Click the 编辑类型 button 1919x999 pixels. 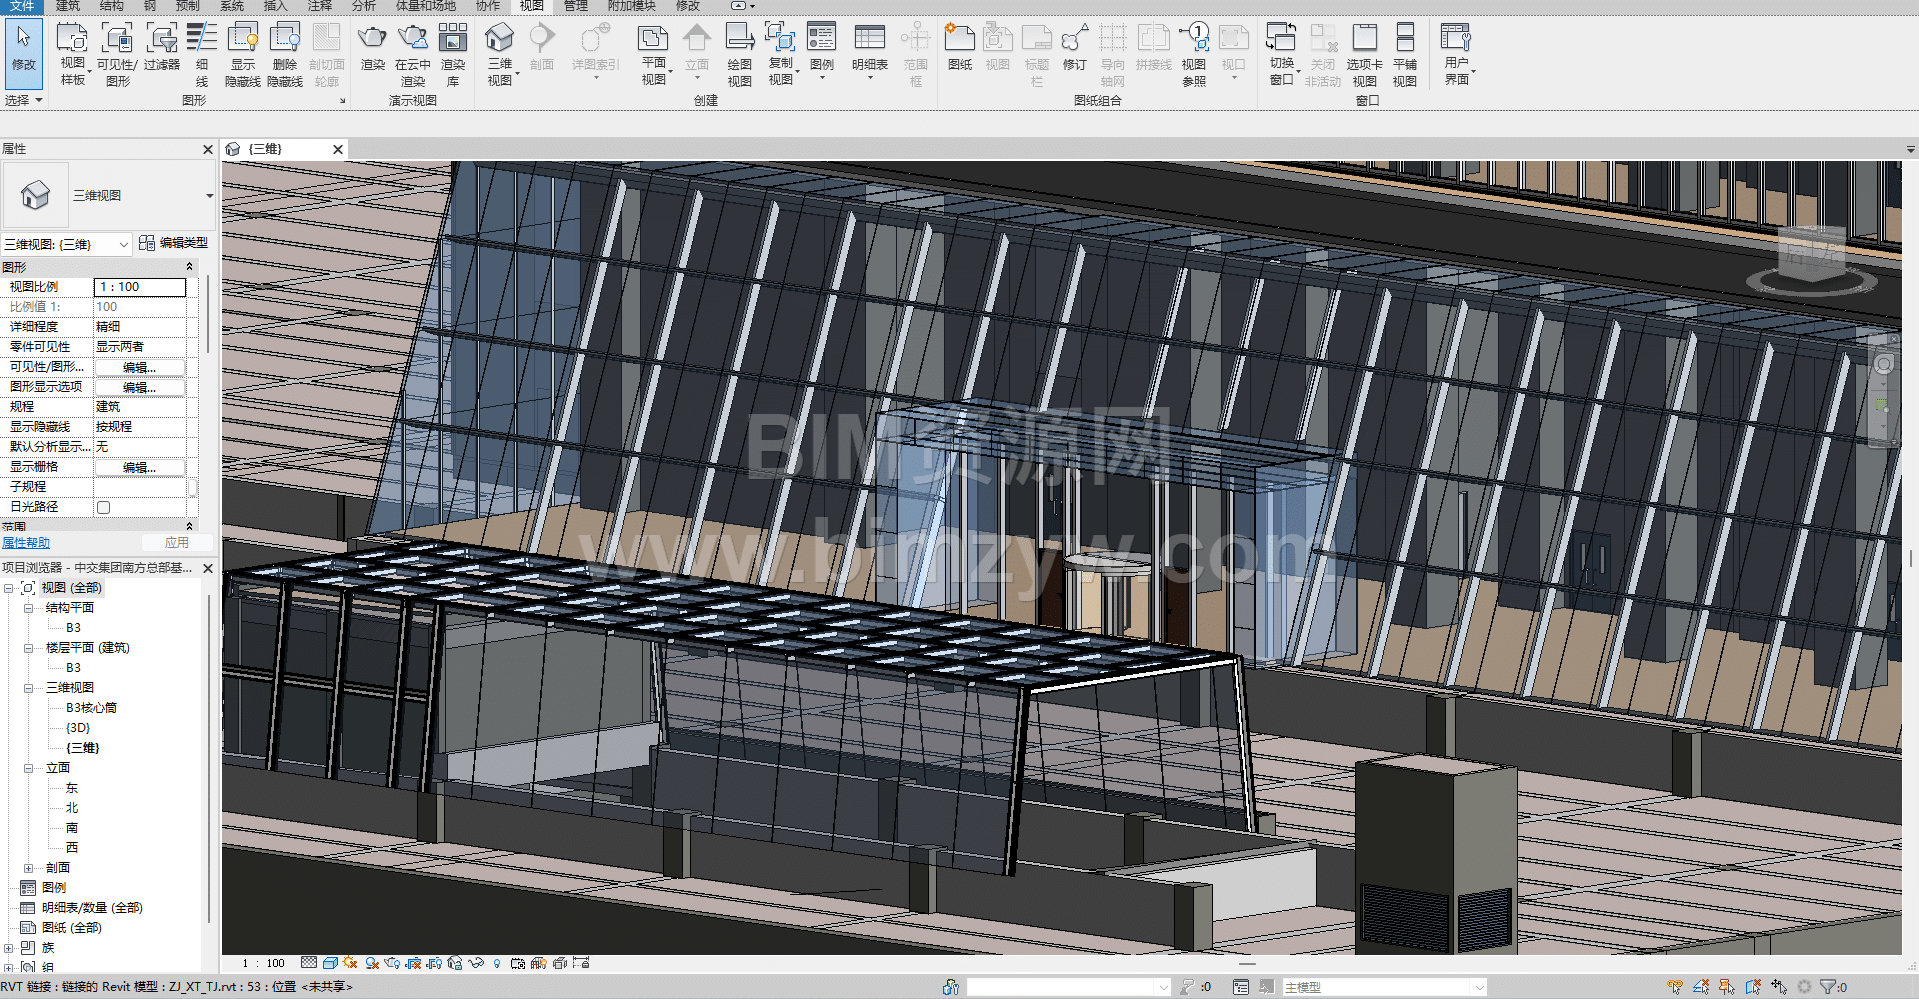(174, 243)
